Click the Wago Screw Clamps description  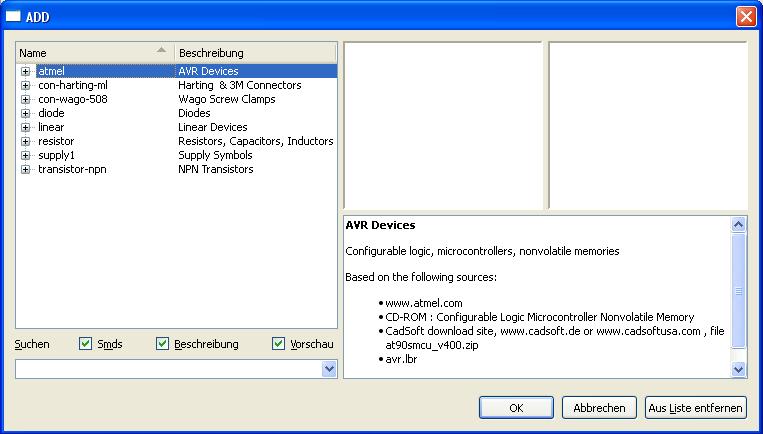227,99
